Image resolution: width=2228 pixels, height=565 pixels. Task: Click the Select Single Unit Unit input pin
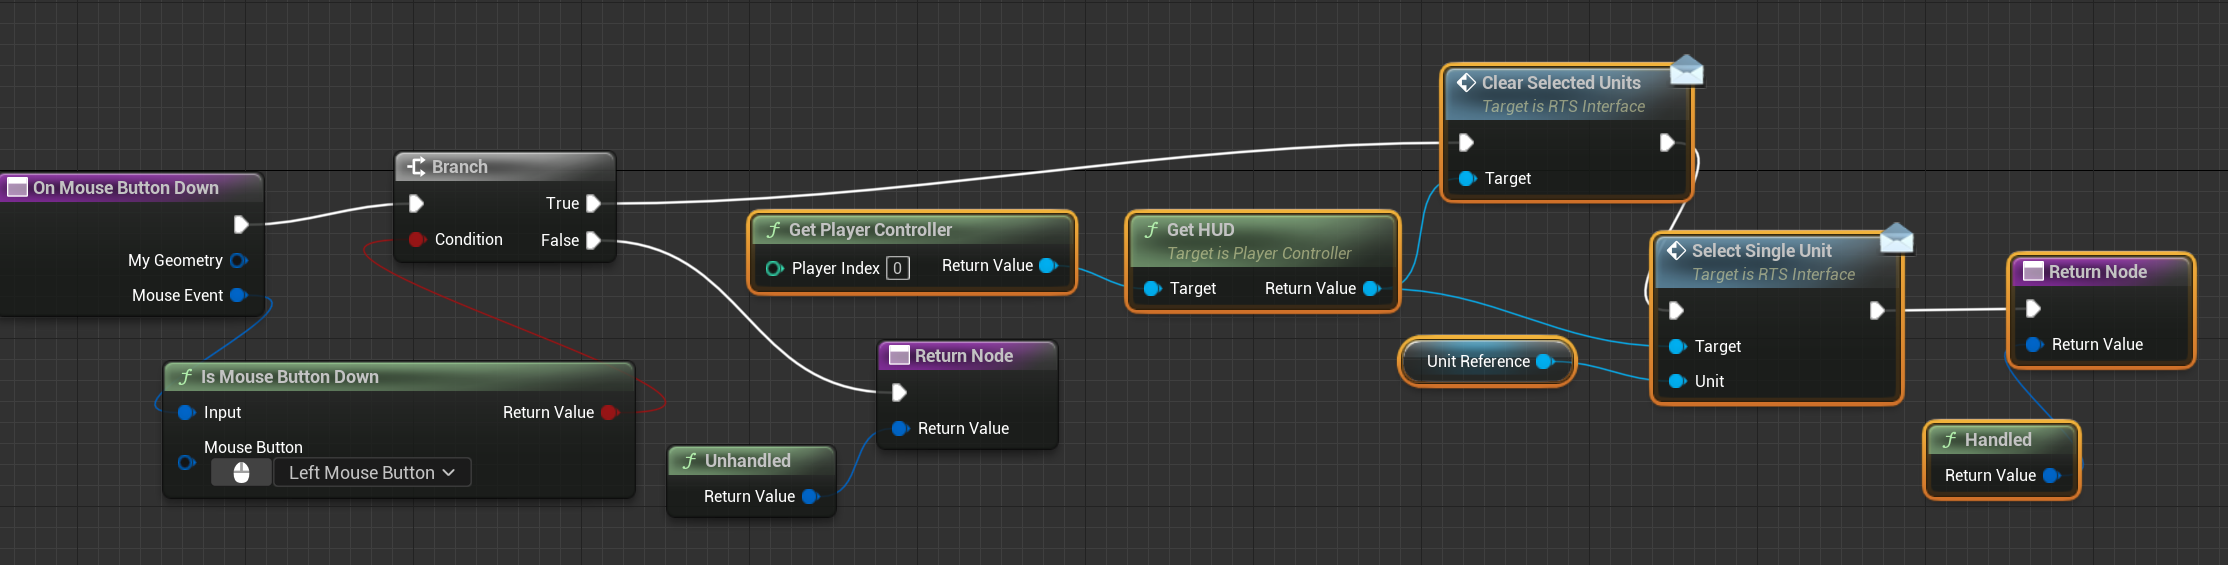[1677, 381]
